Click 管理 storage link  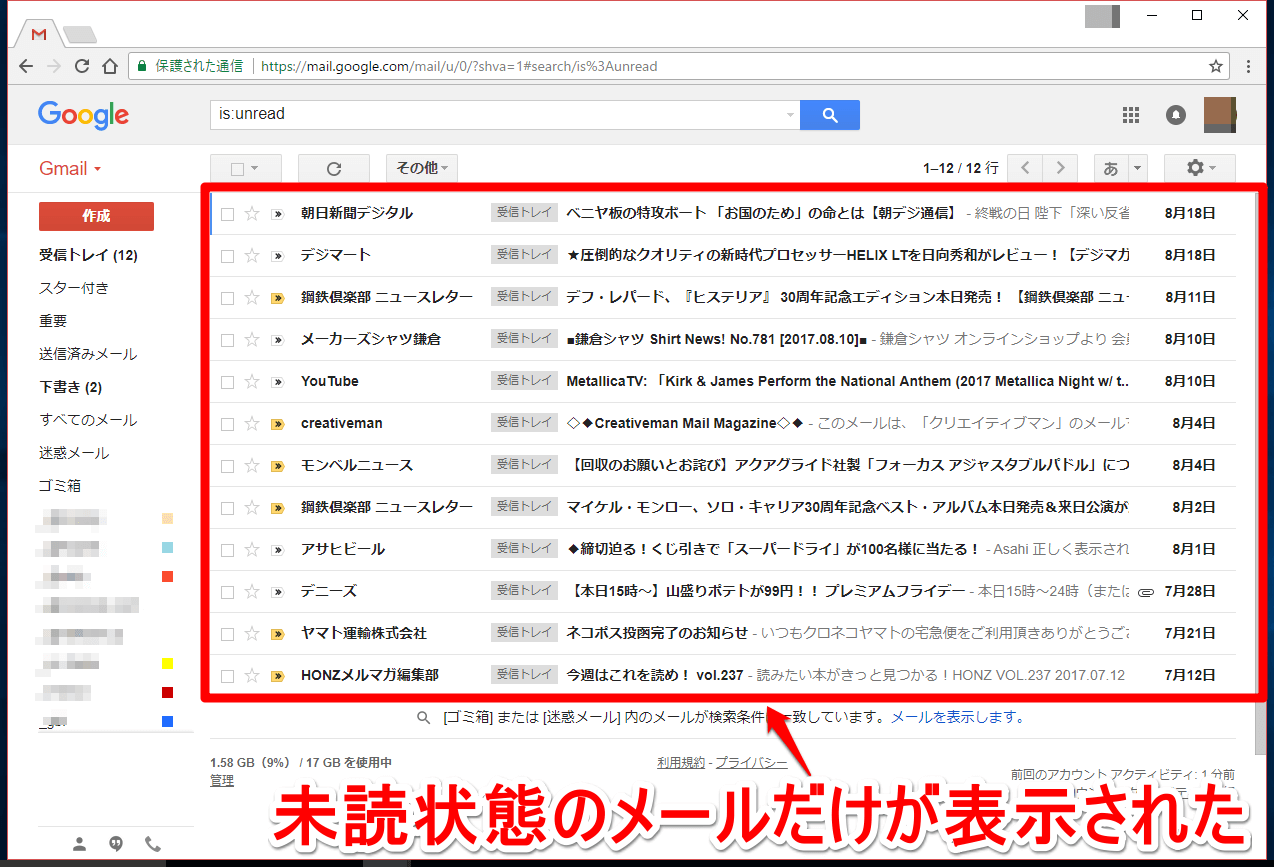coord(222,780)
